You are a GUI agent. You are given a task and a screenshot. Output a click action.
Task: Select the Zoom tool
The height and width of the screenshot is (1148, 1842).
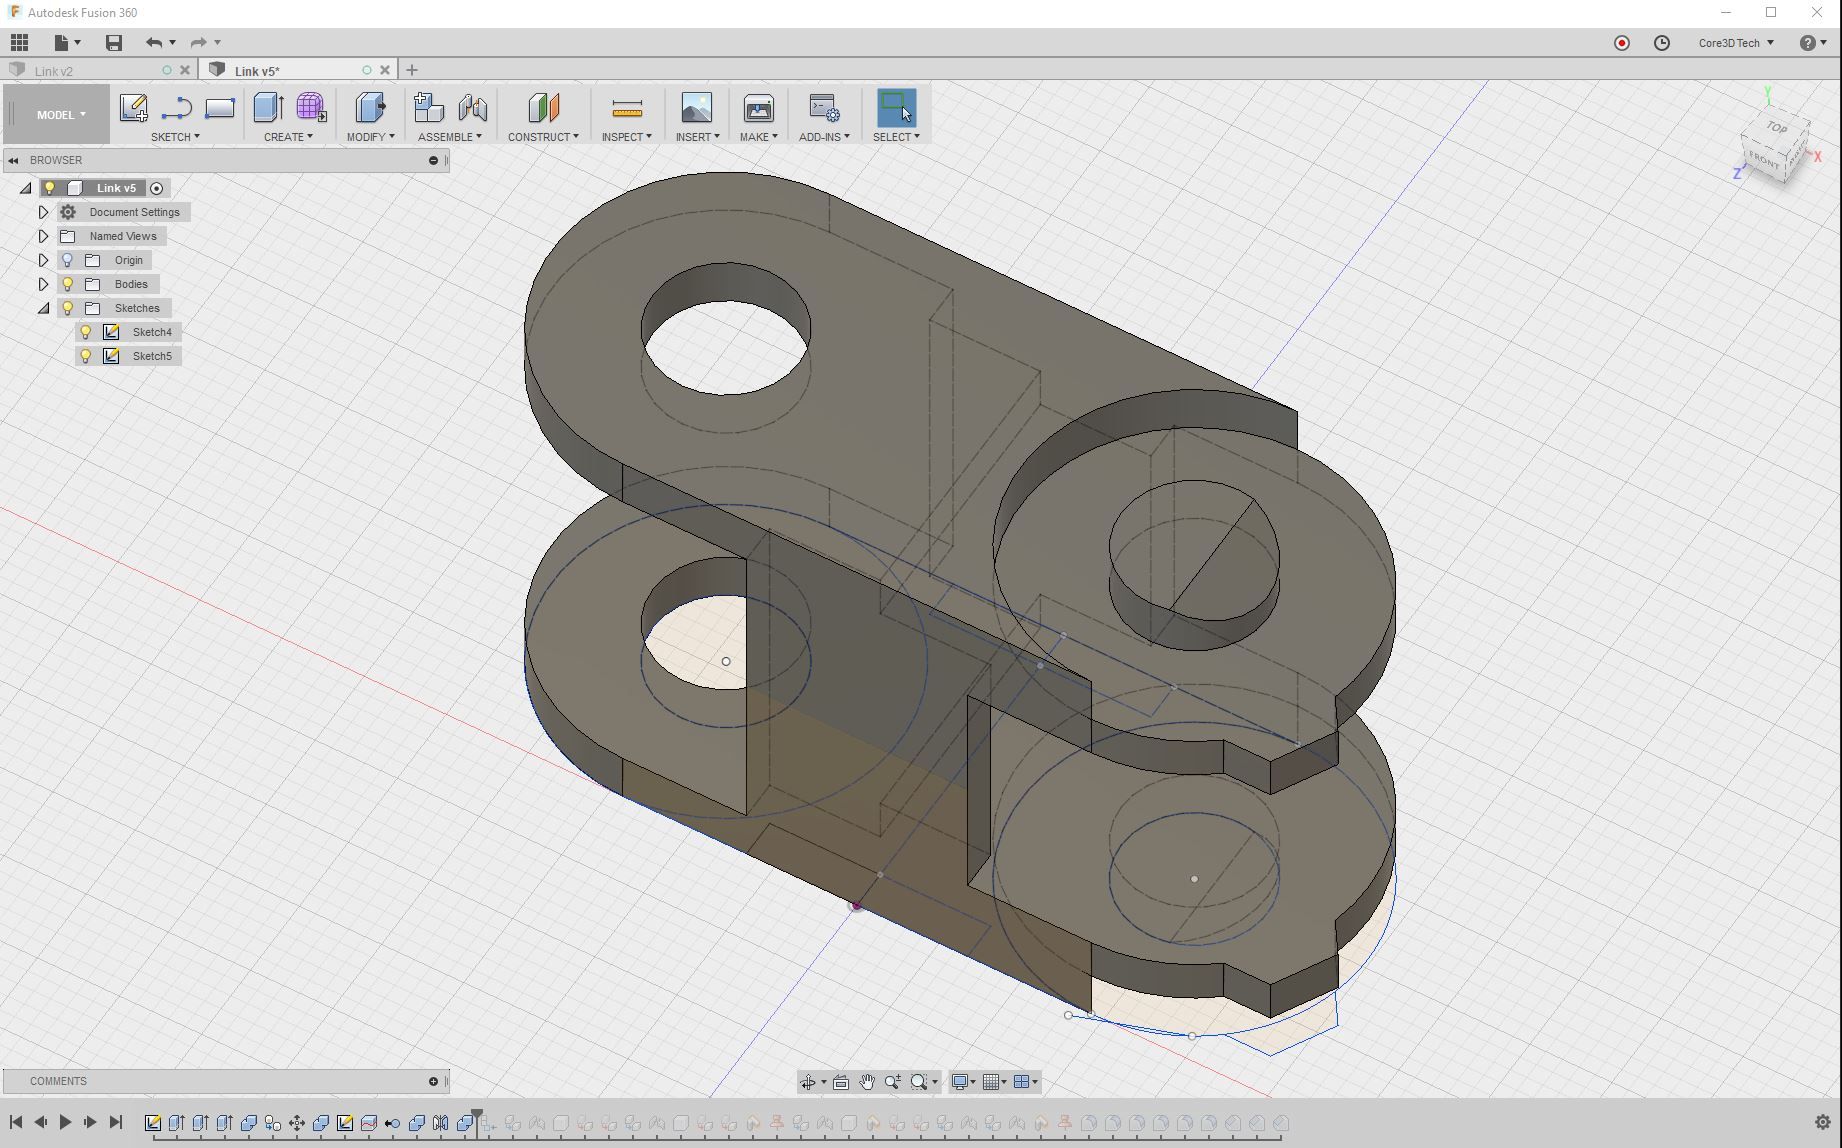[892, 1081]
